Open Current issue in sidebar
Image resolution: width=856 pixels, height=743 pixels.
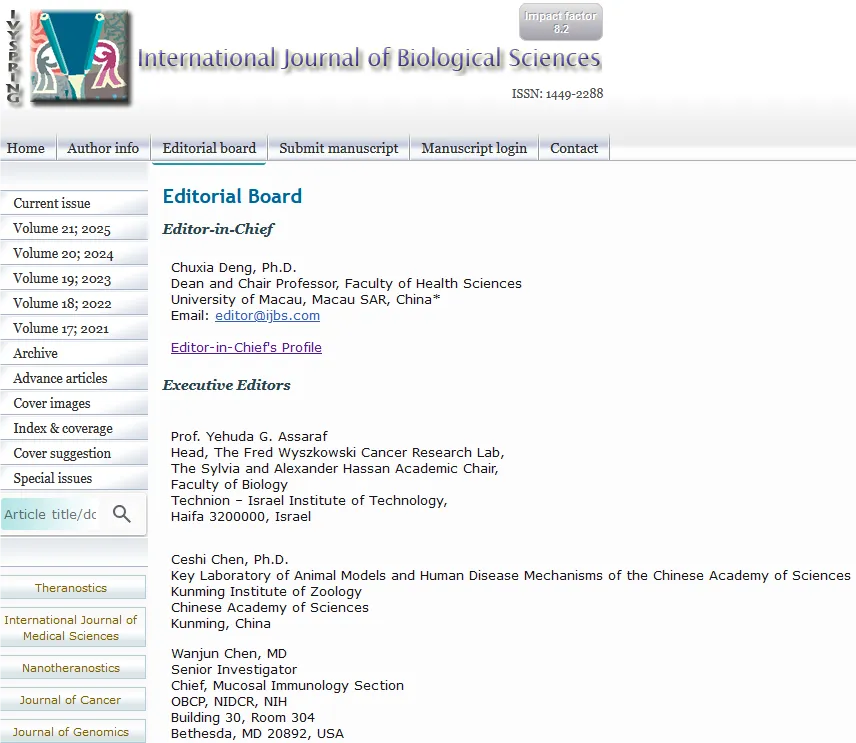click(74, 203)
